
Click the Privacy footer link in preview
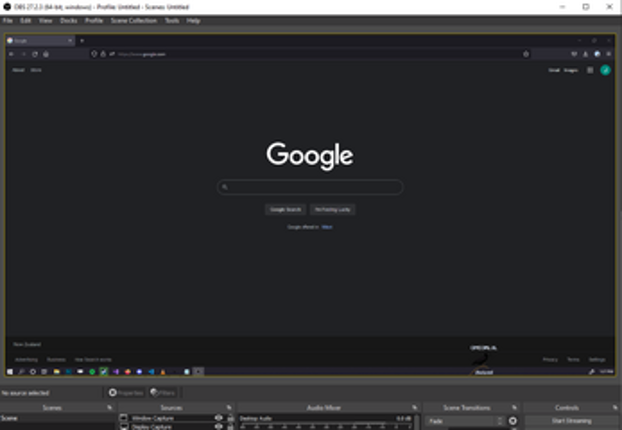(x=550, y=359)
